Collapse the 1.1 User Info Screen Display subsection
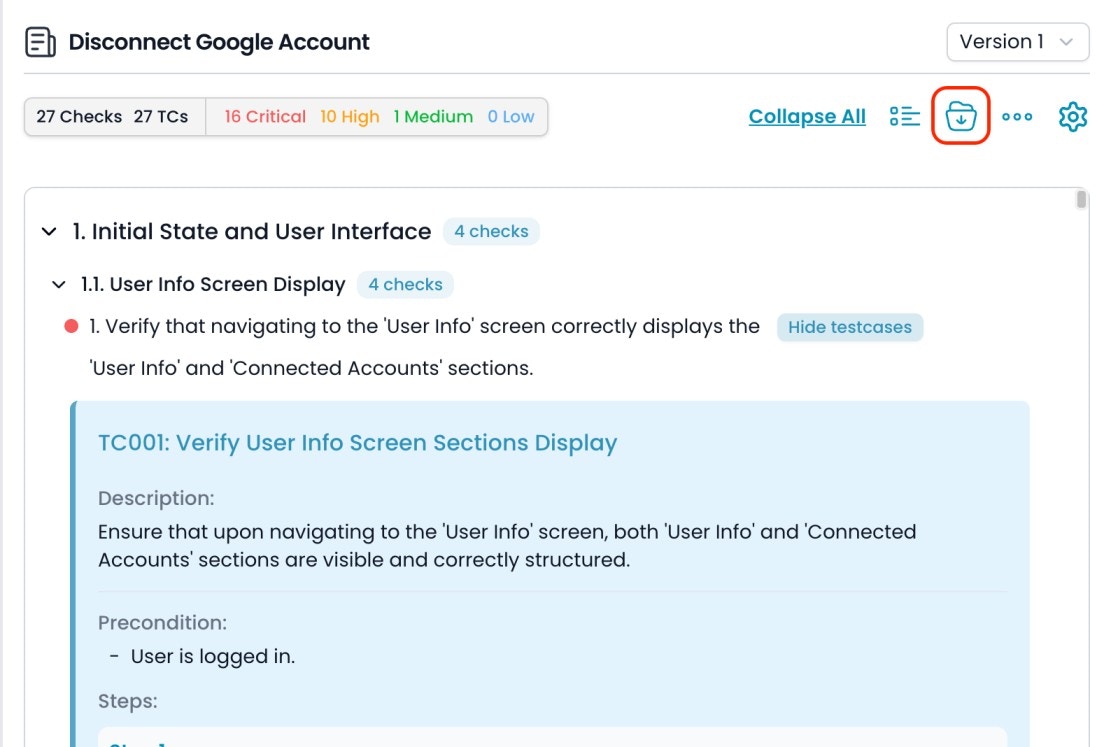The image size is (1111, 747). click(x=59, y=285)
